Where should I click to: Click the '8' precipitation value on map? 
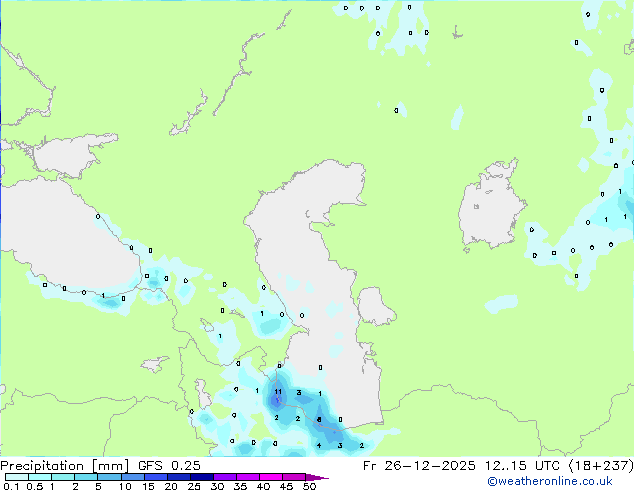pos(319,420)
